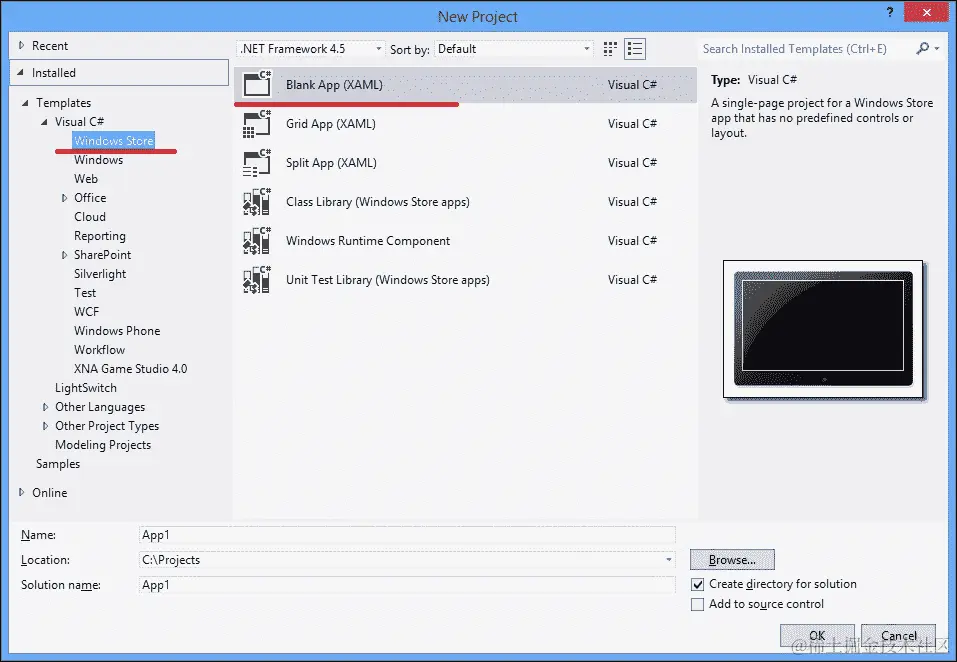Select XNA Game Studio 4.0
This screenshot has height=662, width=957.
tap(130, 369)
